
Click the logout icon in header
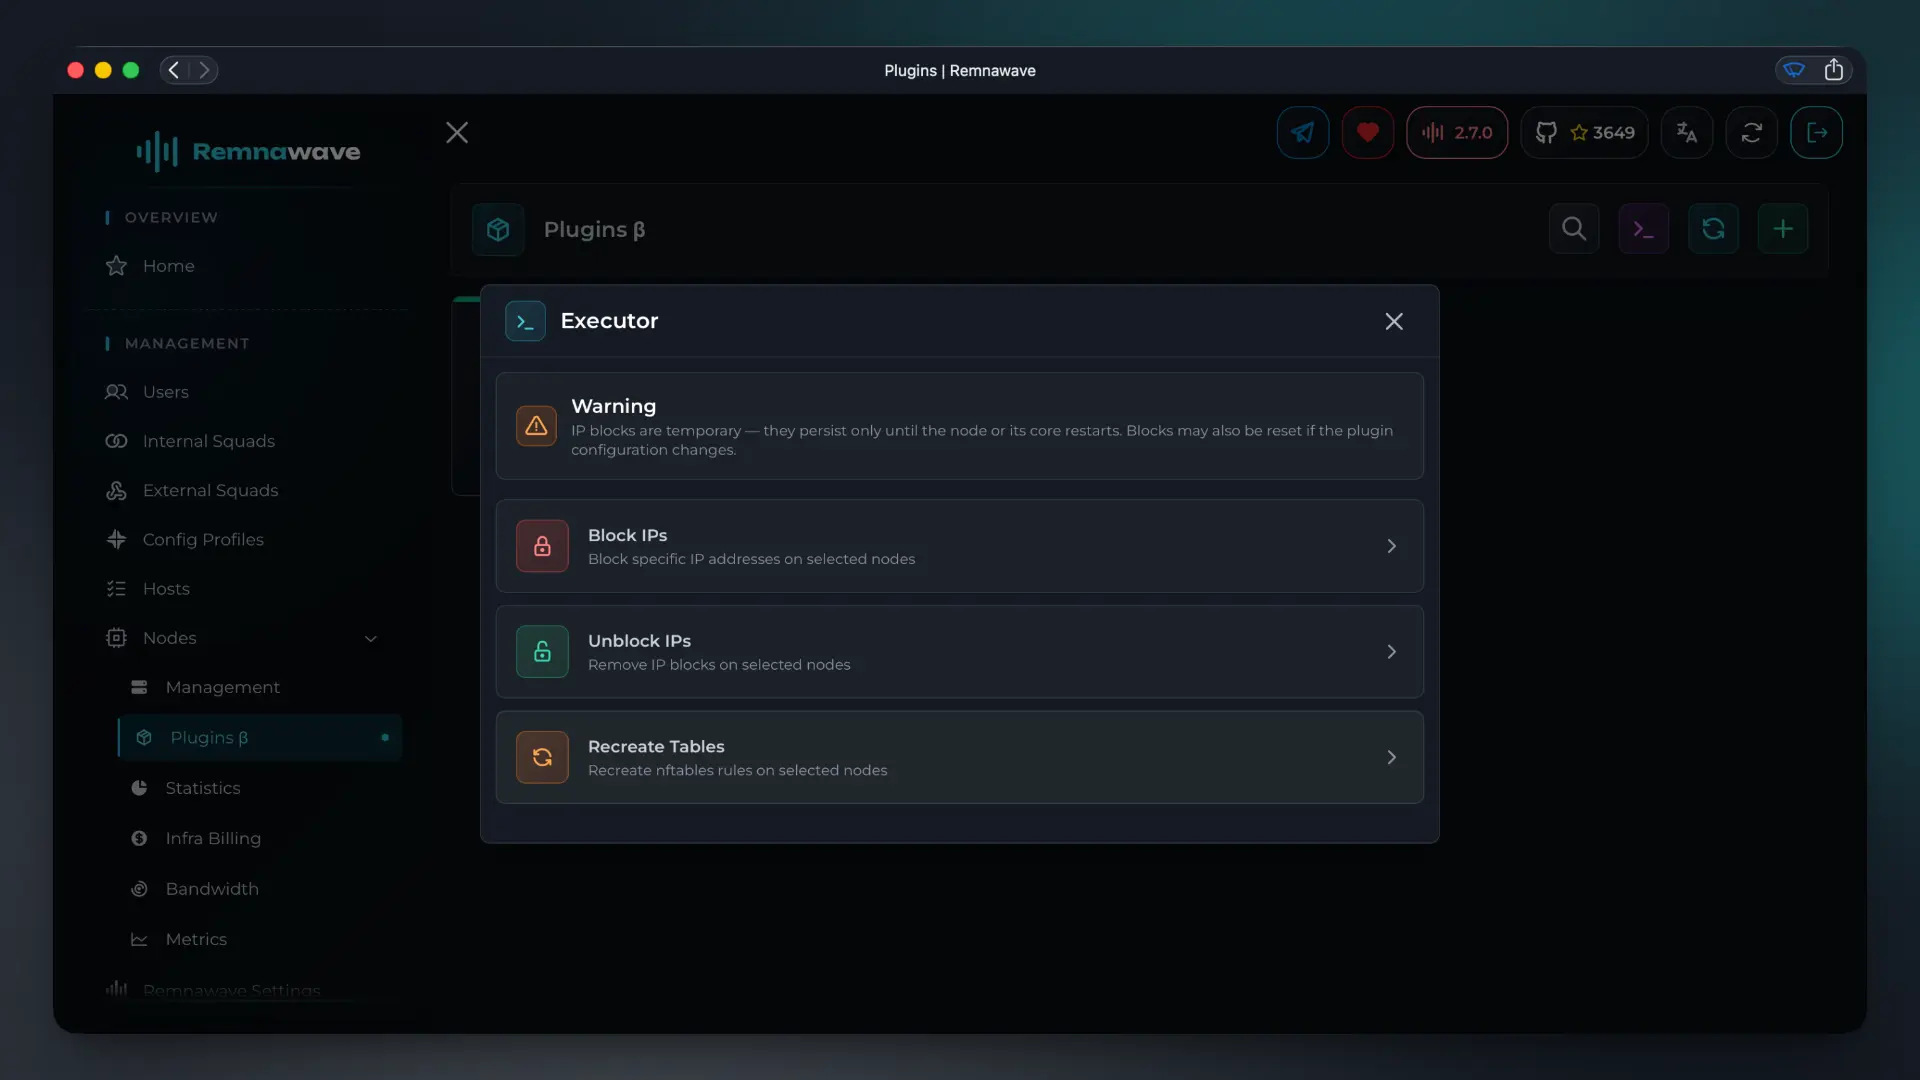click(x=1816, y=132)
